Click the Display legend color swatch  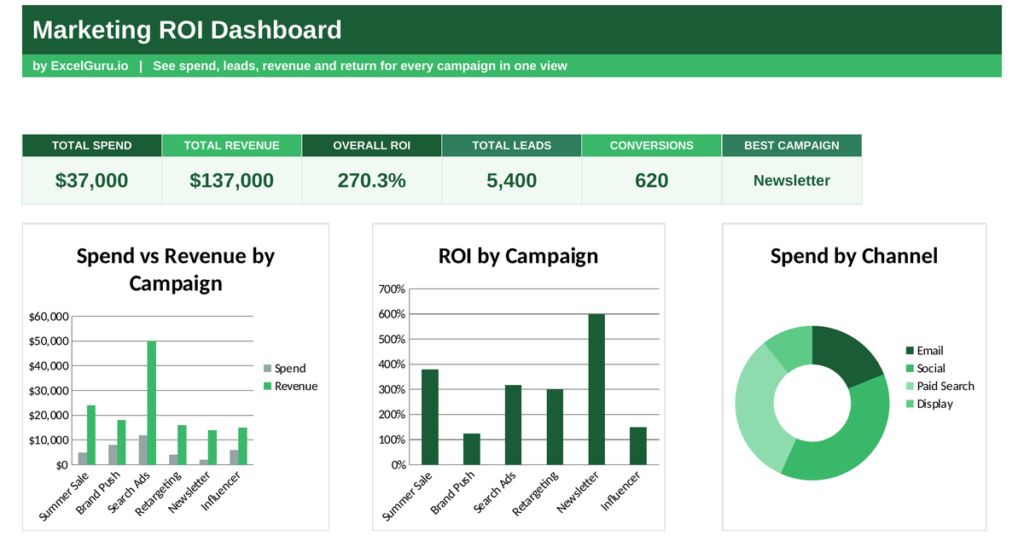(910, 403)
